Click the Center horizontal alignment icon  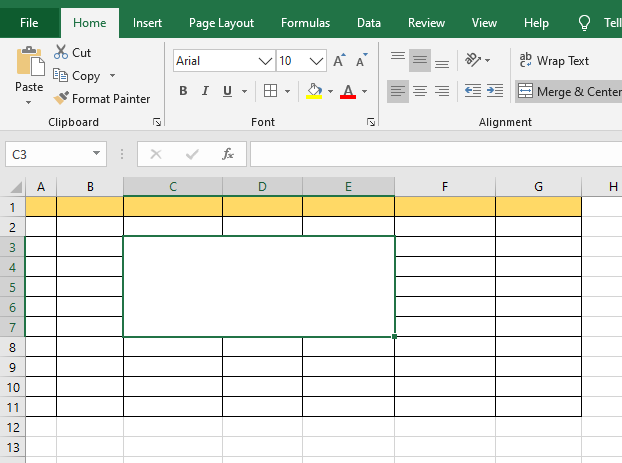coord(420,91)
